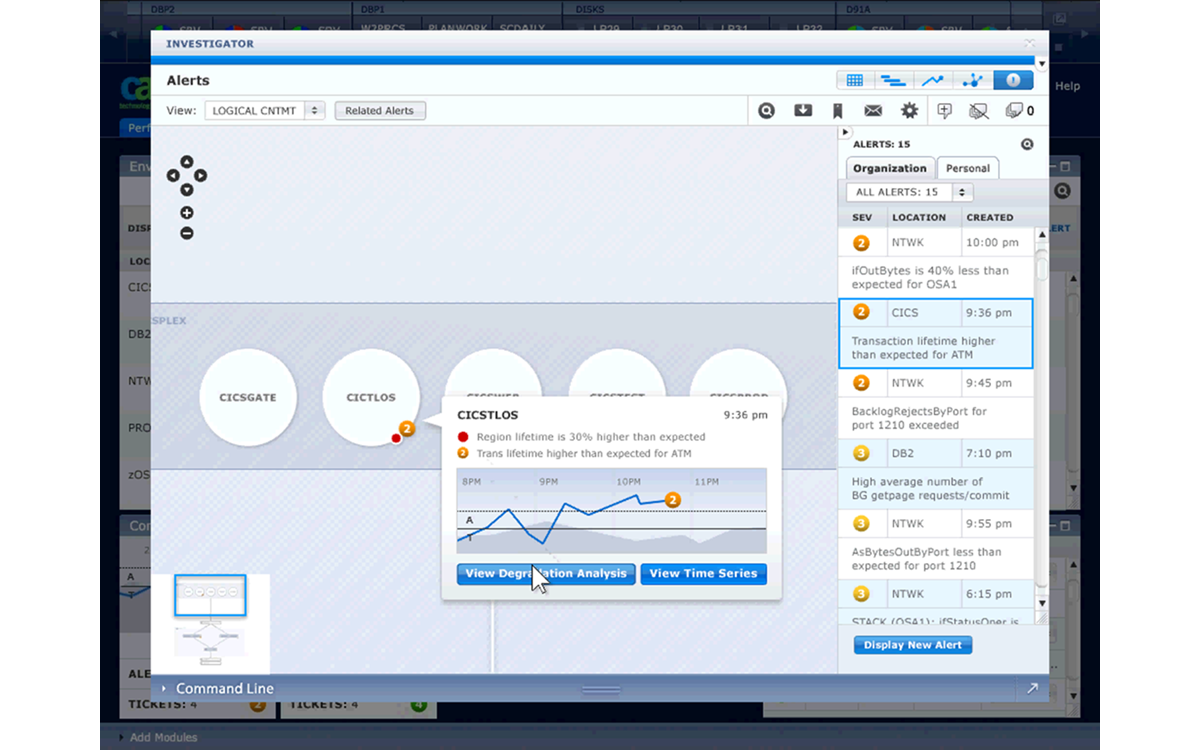The height and width of the screenshot is (750, 1200).
Task: Zoom out with the minus icon
Action: 187,233
